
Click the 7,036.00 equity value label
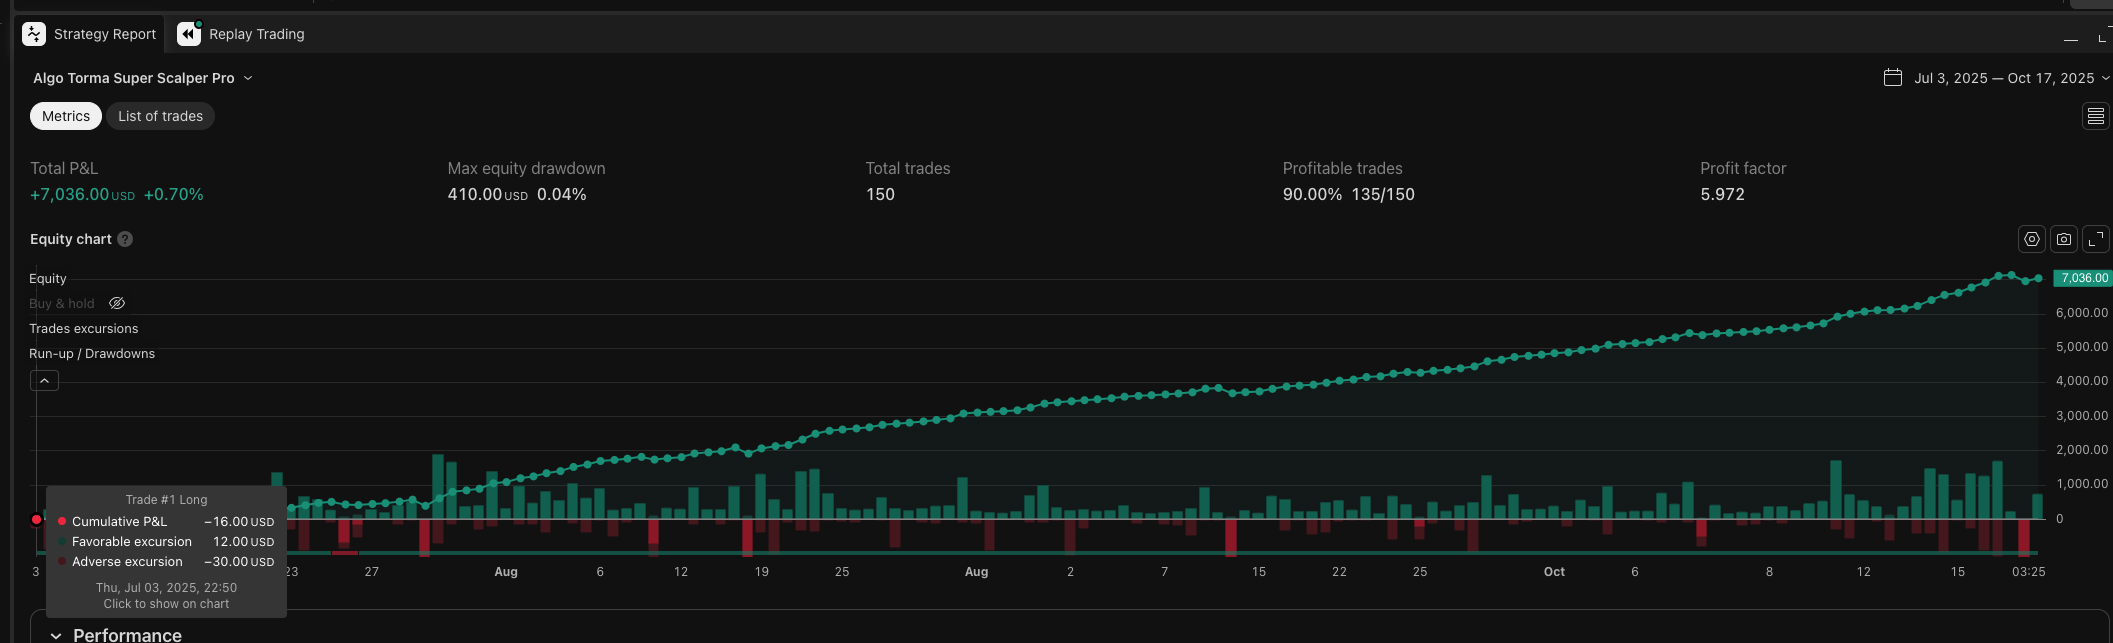[x=2083, y=278]
